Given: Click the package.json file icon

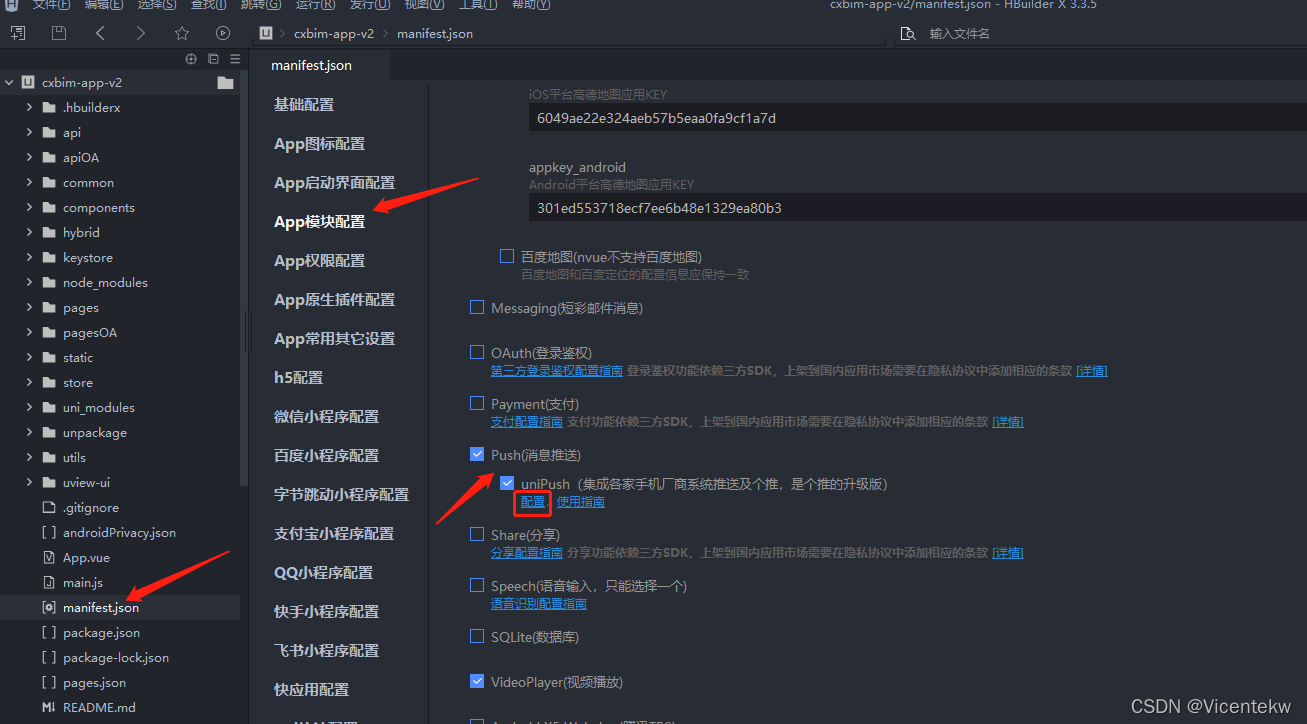Looking at the screenshot, I should (x=49, y=632).
